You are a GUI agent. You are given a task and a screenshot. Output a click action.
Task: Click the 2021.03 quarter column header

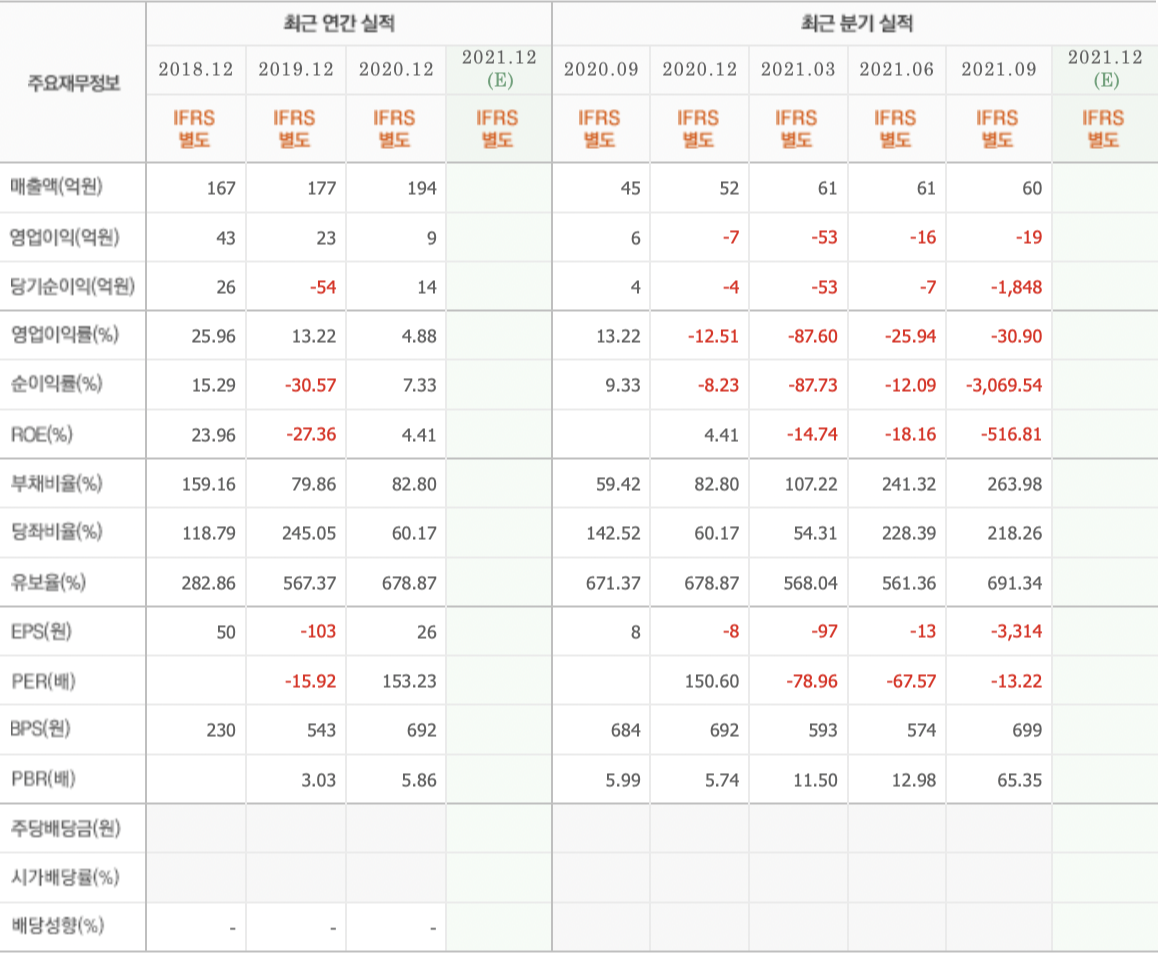coord(798,70)
